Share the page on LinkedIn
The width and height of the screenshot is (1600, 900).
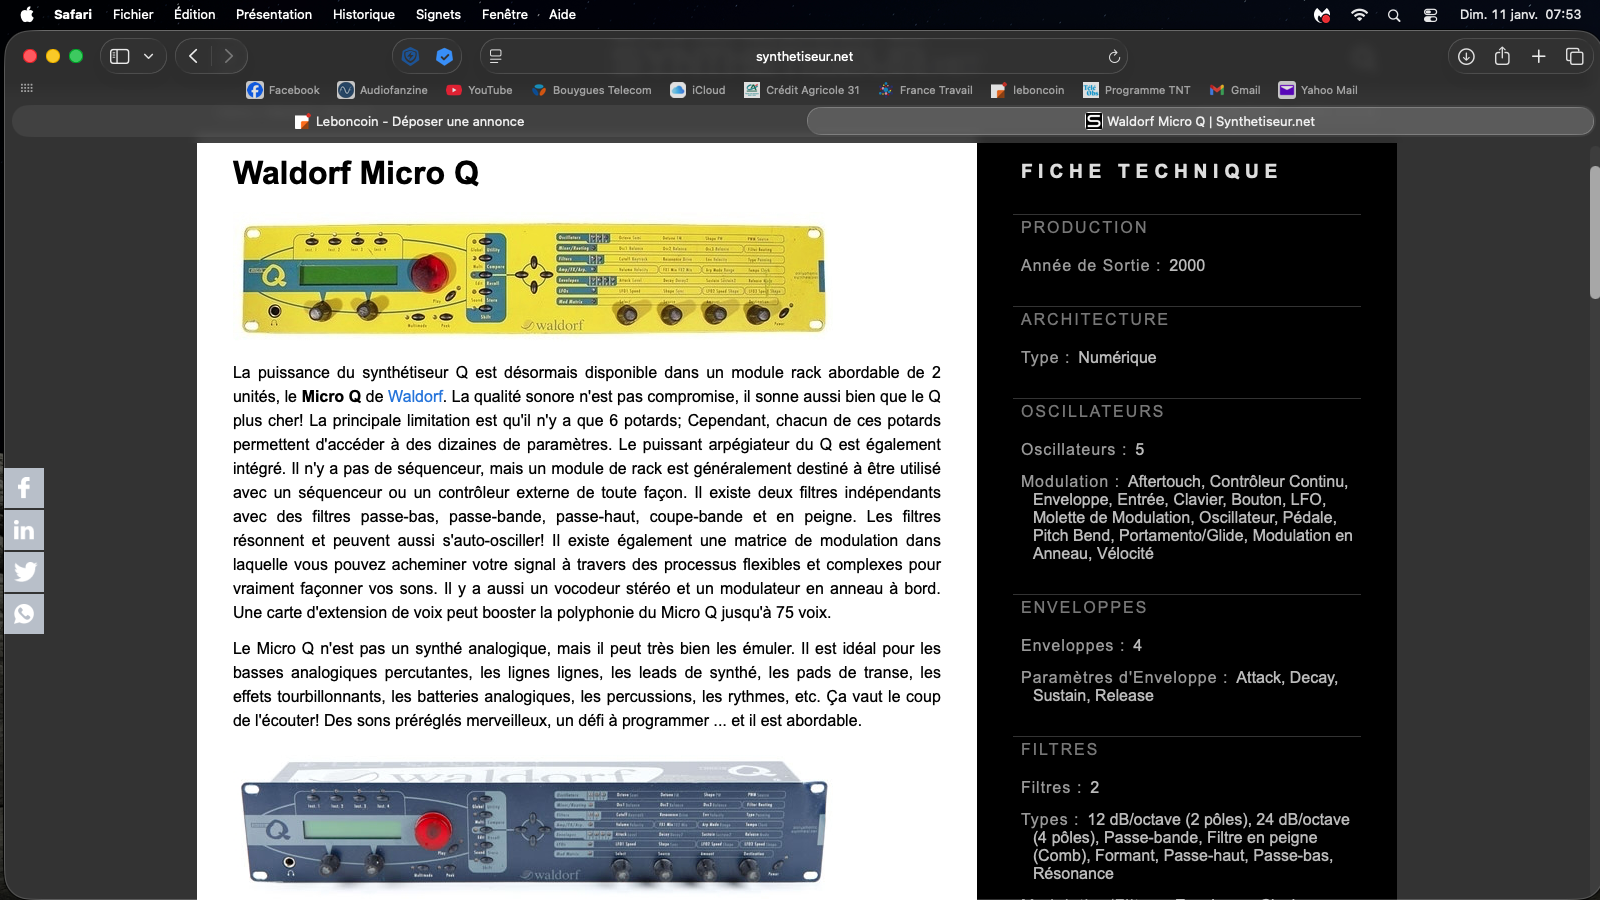[x=24, y=530]
